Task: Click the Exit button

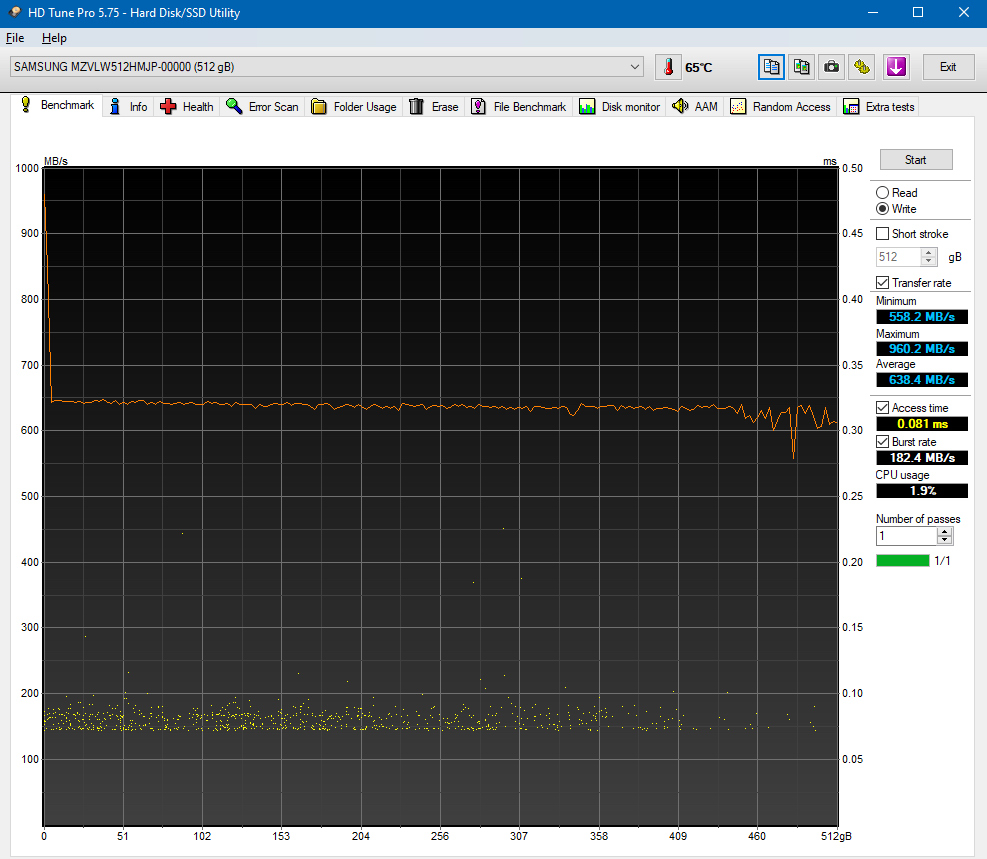Action: [x=947, y=66]
